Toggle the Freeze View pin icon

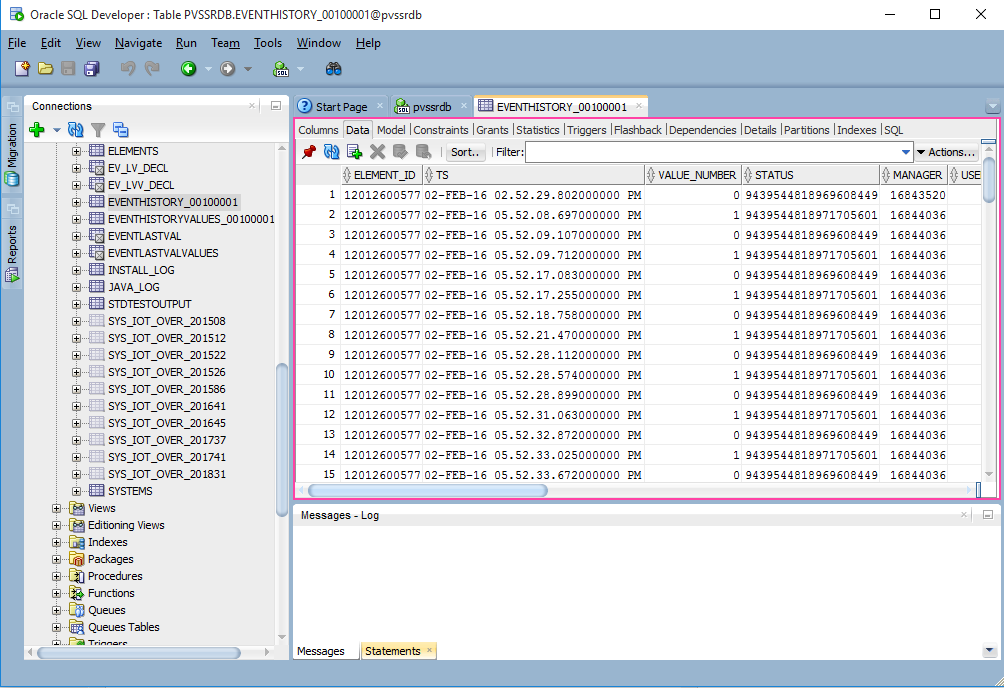coord(309,152)
